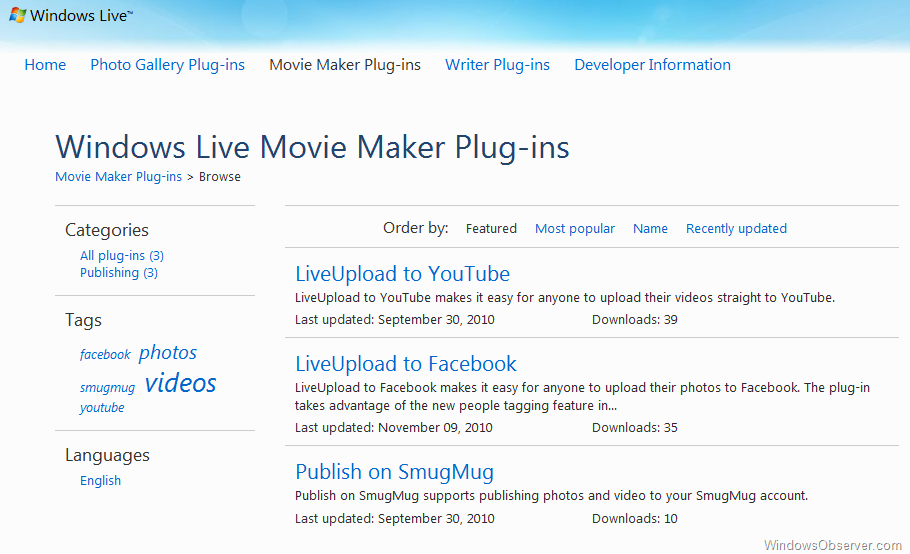Click the smugmug tag

tap(107, 388)
